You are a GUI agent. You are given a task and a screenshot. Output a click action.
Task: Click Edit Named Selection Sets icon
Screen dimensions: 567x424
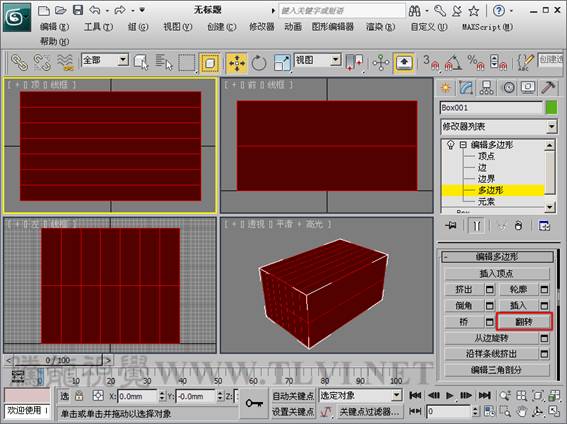525,62
